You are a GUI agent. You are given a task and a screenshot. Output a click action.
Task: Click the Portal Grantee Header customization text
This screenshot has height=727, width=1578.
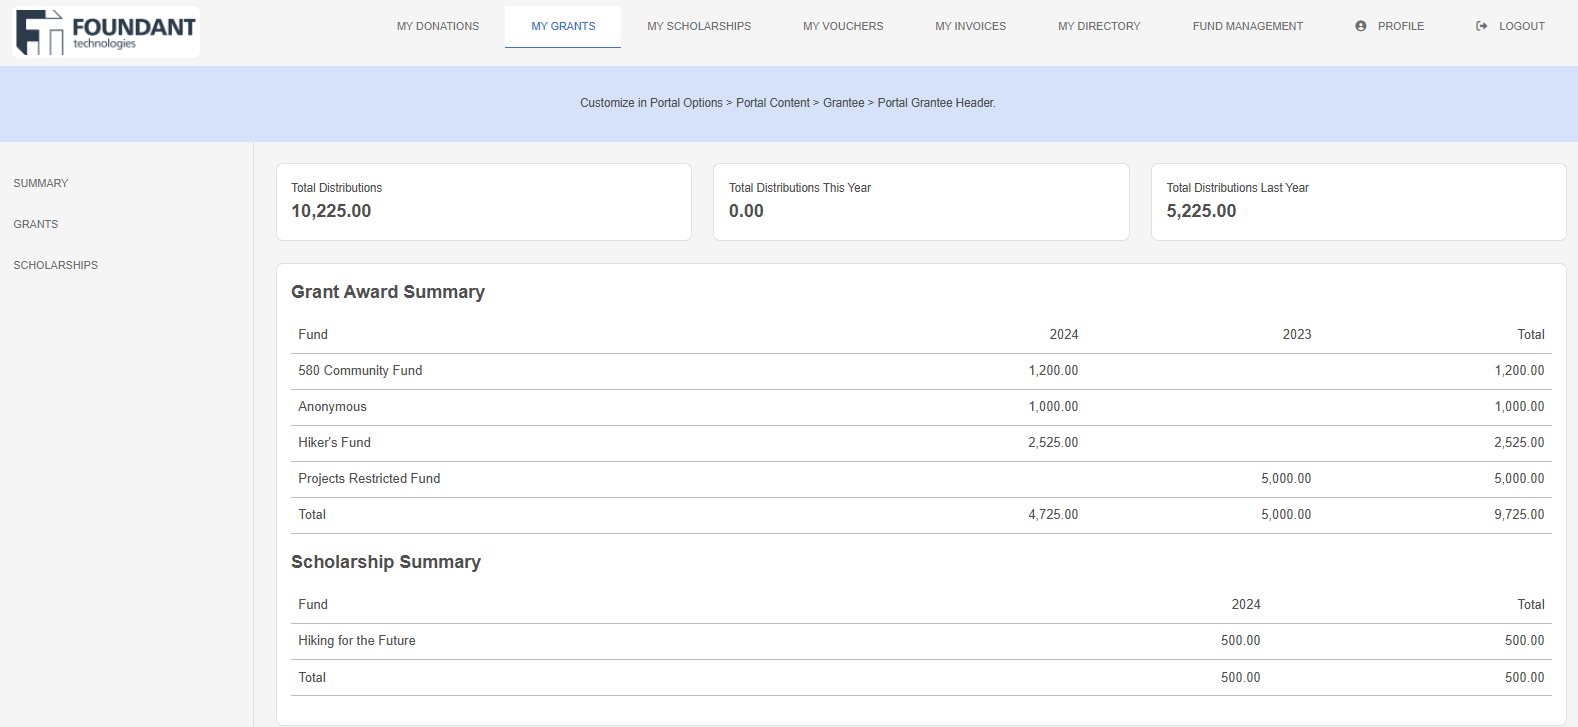point(788,103)
